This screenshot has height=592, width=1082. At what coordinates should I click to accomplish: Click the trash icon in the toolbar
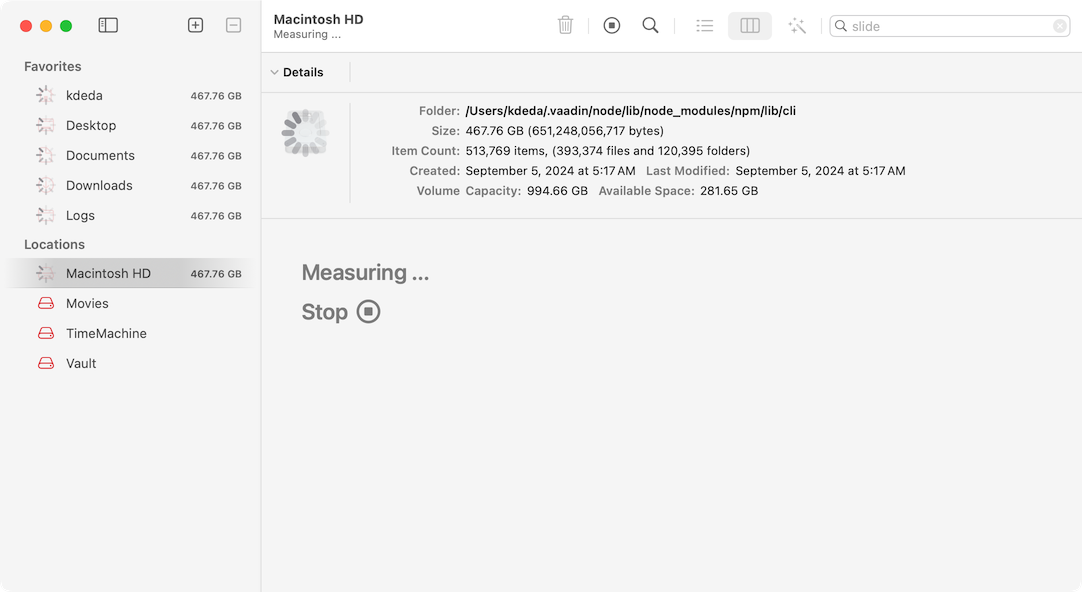[x=565, y=25]
